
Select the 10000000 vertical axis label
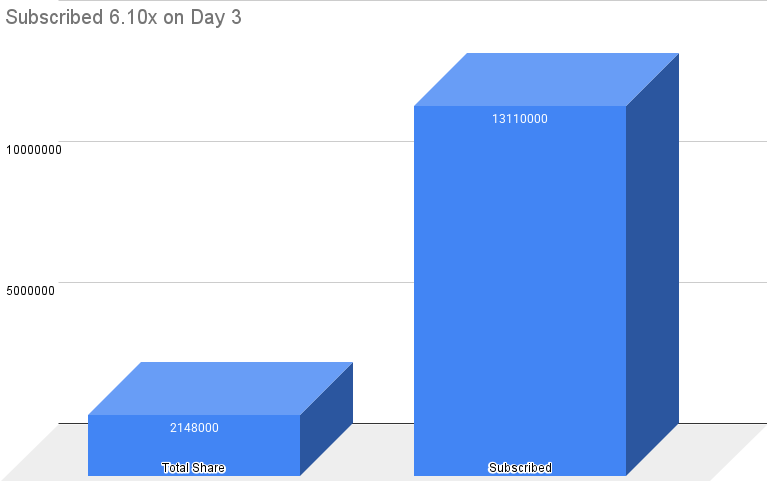click(34, 150)
